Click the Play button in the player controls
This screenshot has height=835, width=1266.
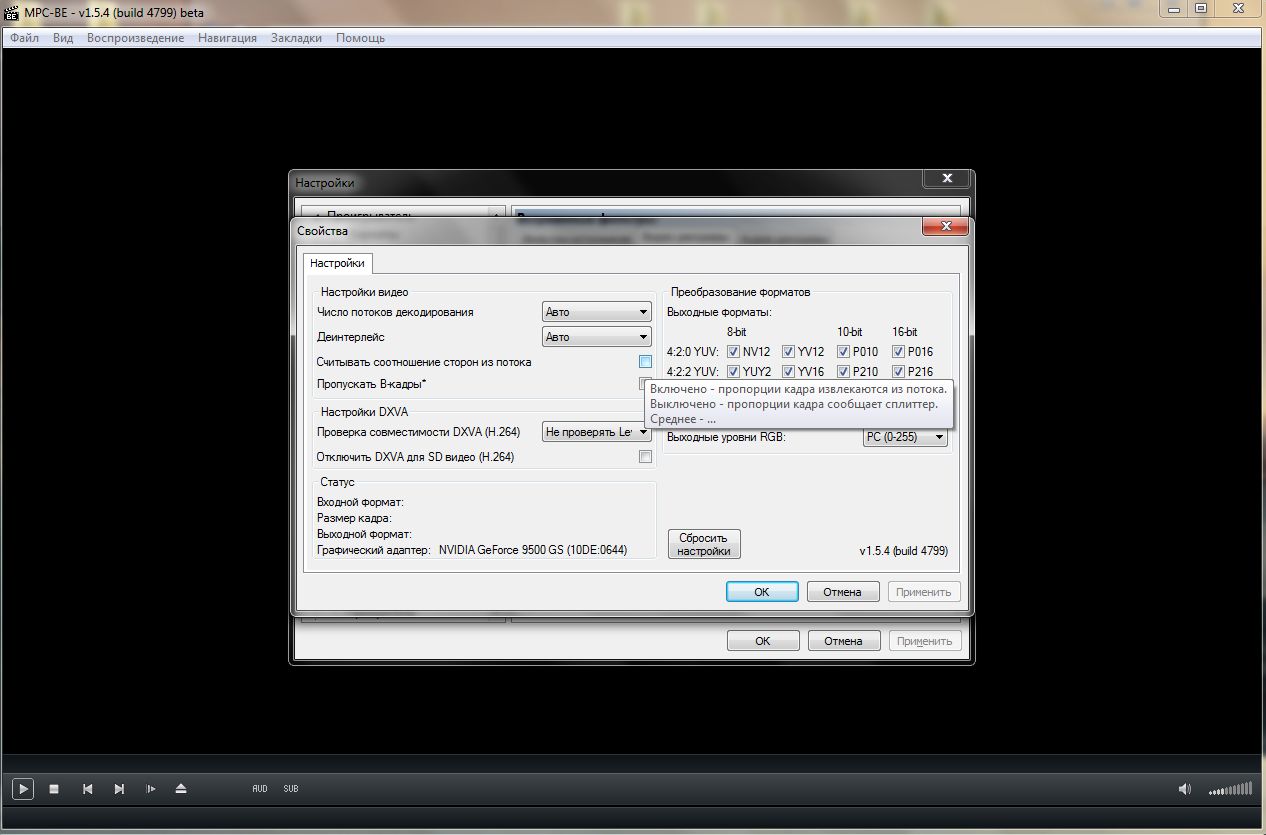(23, 789)
